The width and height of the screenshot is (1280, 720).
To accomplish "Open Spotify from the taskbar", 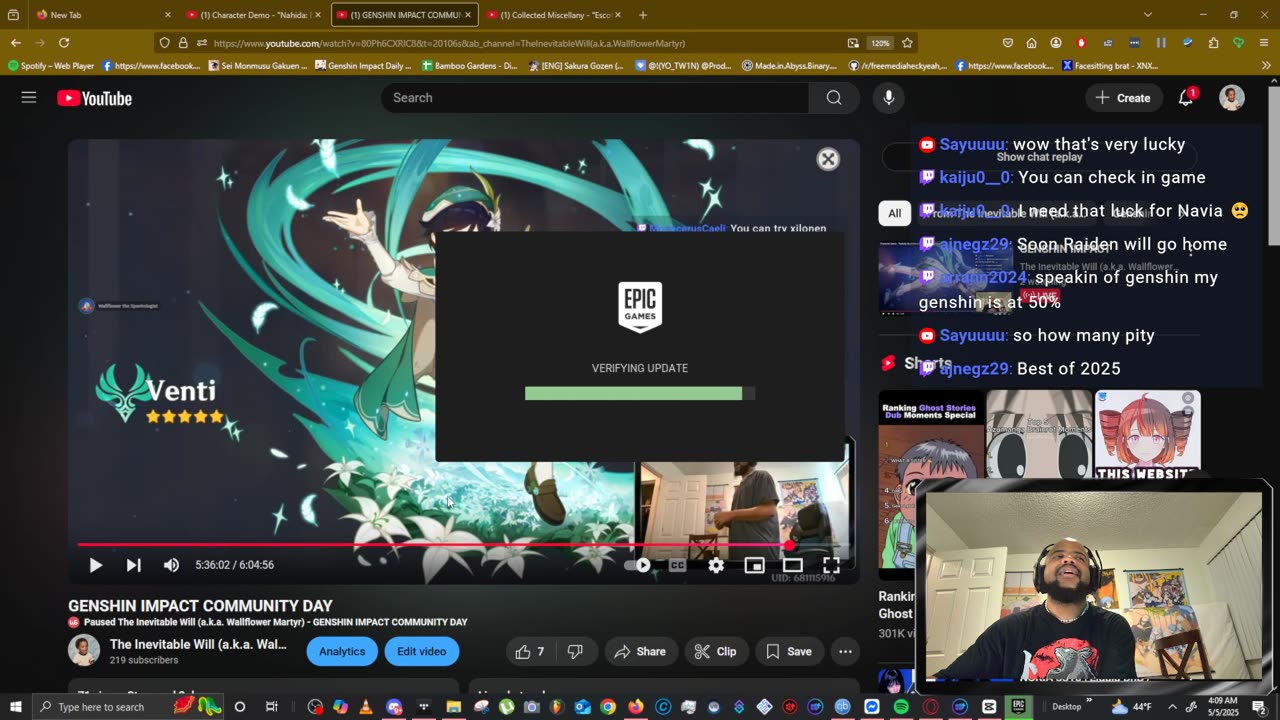I will [901, 707].
